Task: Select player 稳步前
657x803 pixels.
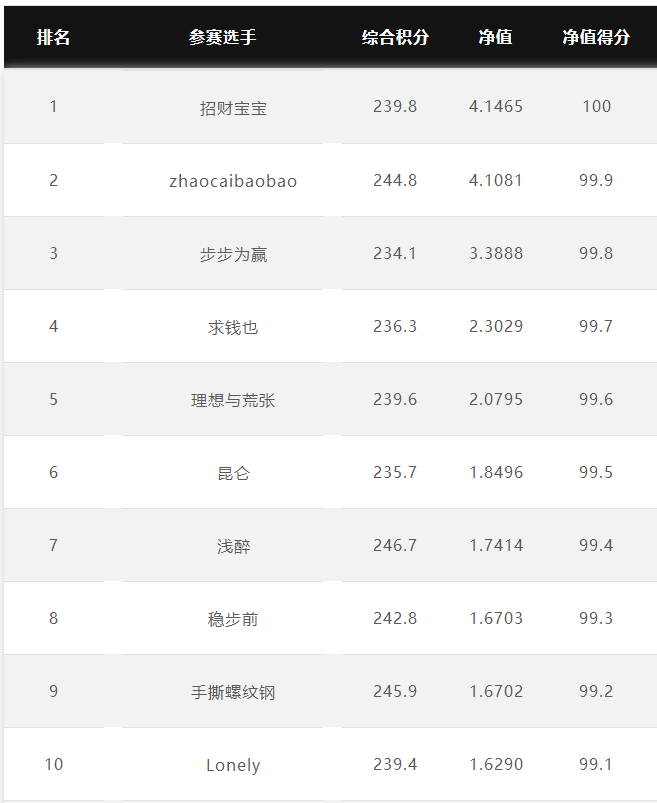Action: (233, 619)
